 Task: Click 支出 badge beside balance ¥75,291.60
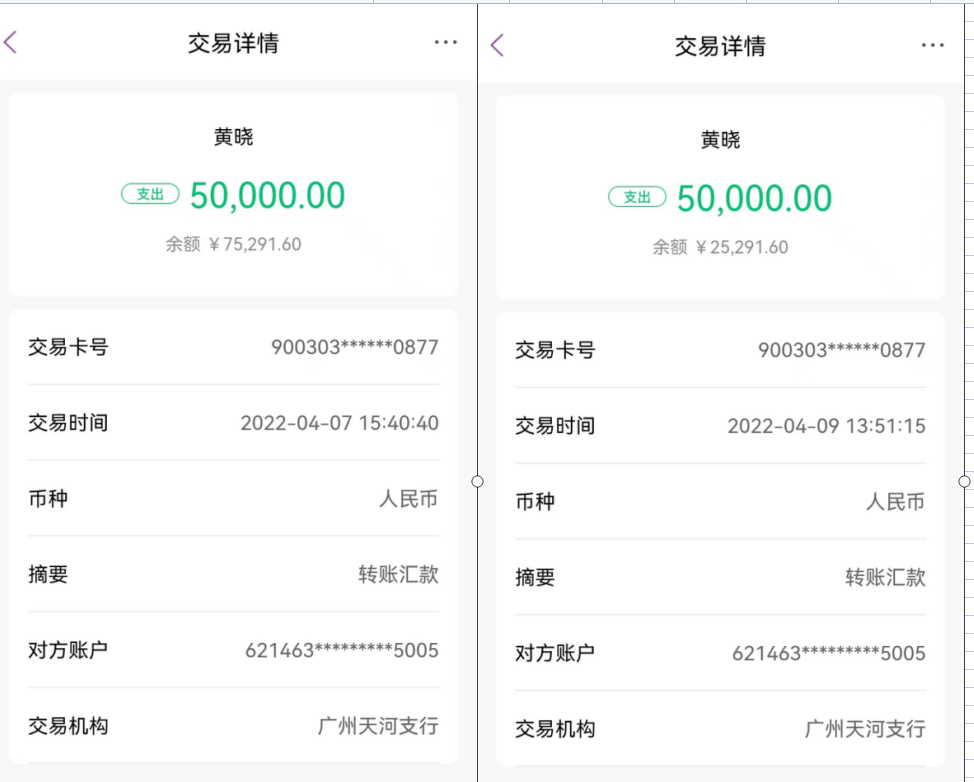coord(150,194)
